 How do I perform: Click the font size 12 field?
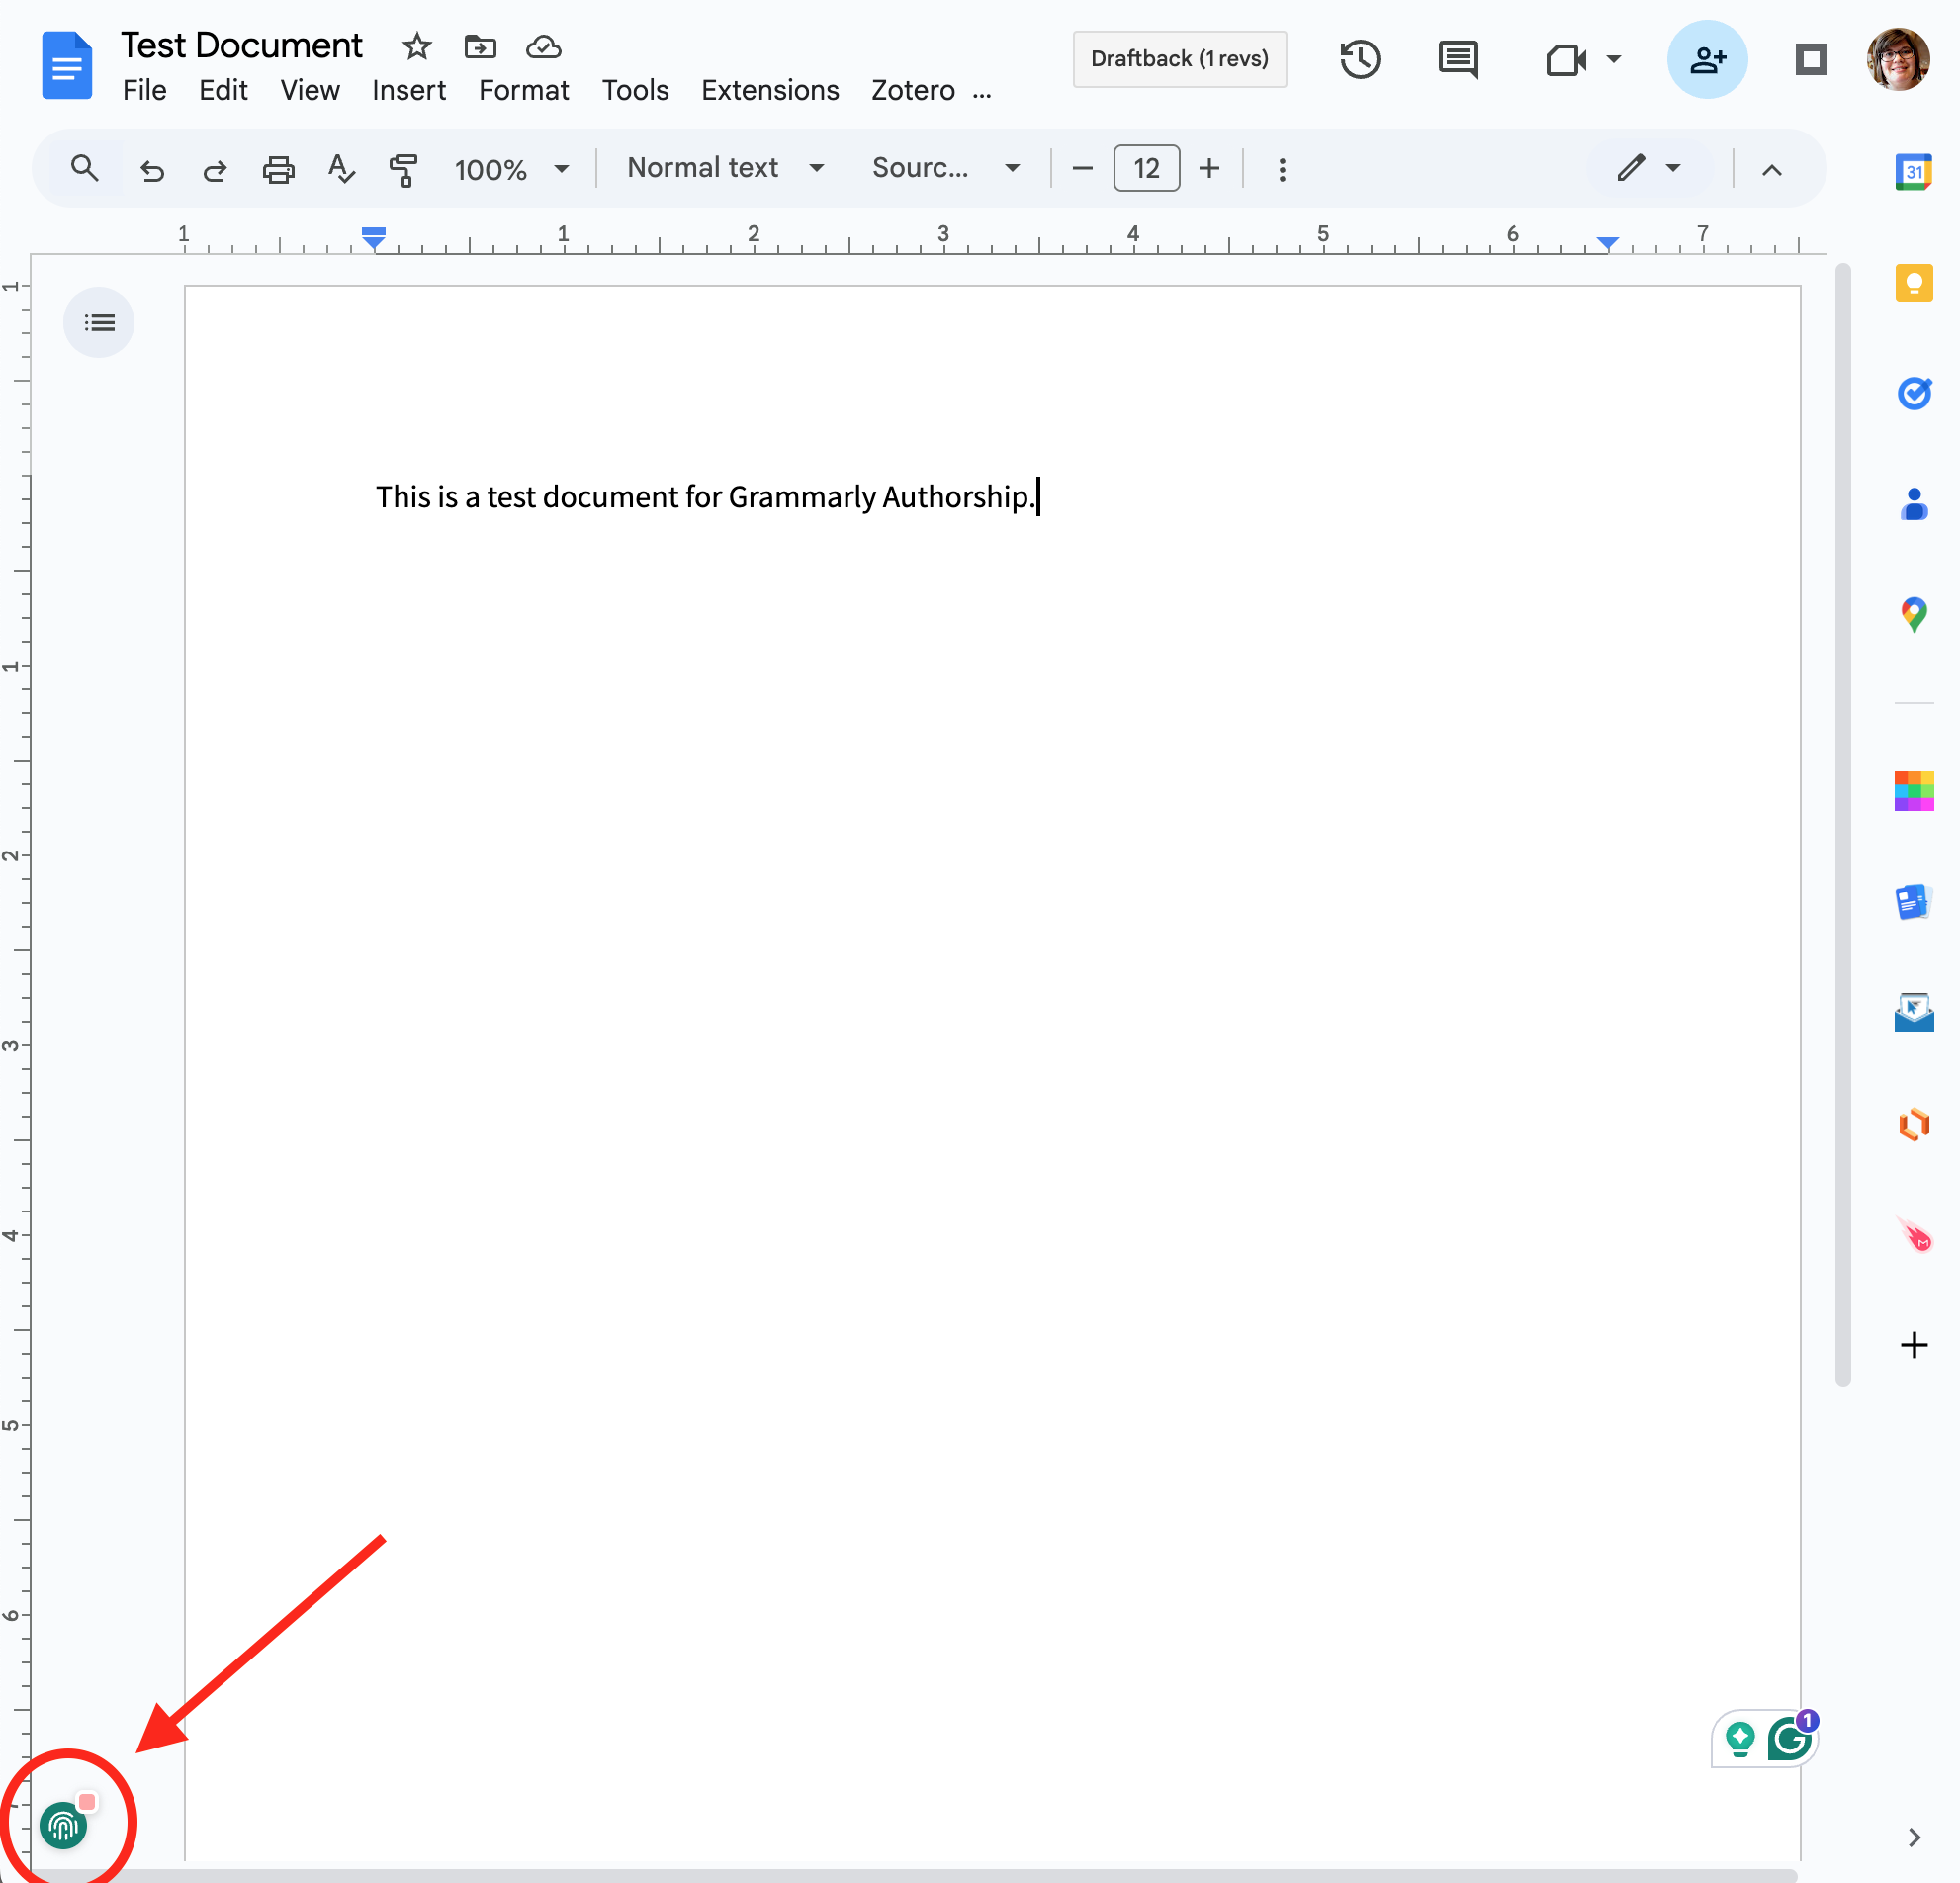[x=1146, y=168]
